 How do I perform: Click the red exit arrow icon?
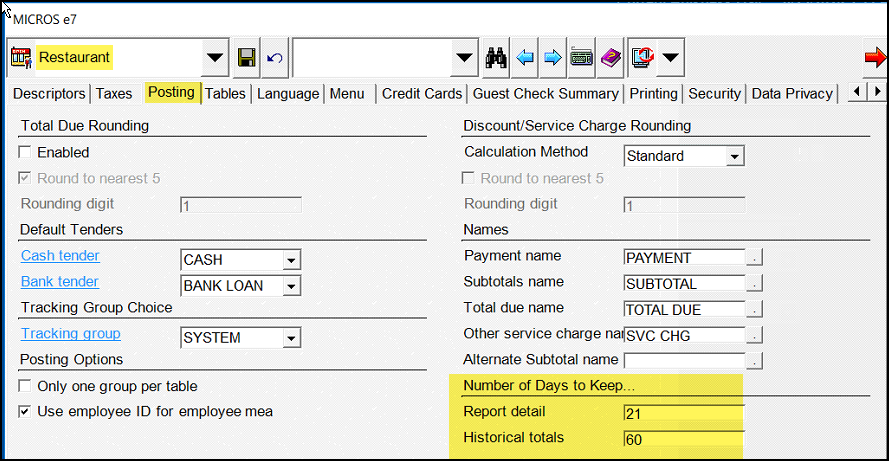875,58
